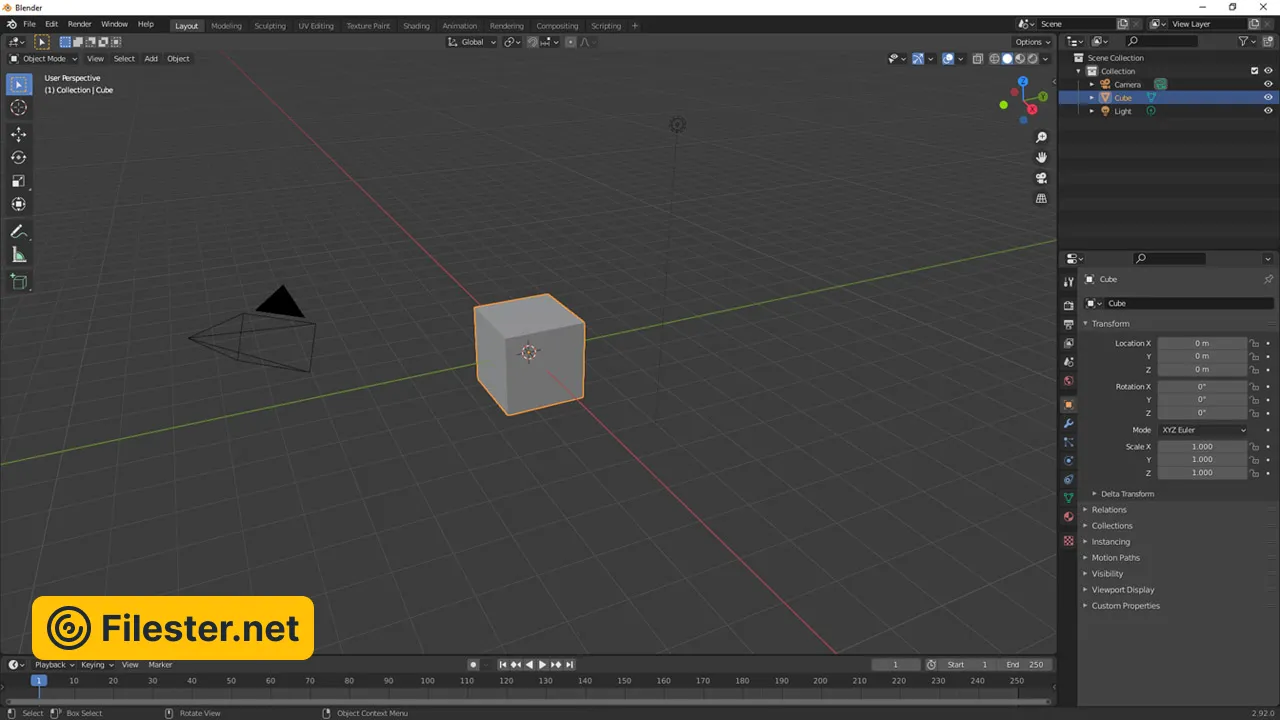
Task: Open the Object Mode dropdown
Action: pos(43,58)
